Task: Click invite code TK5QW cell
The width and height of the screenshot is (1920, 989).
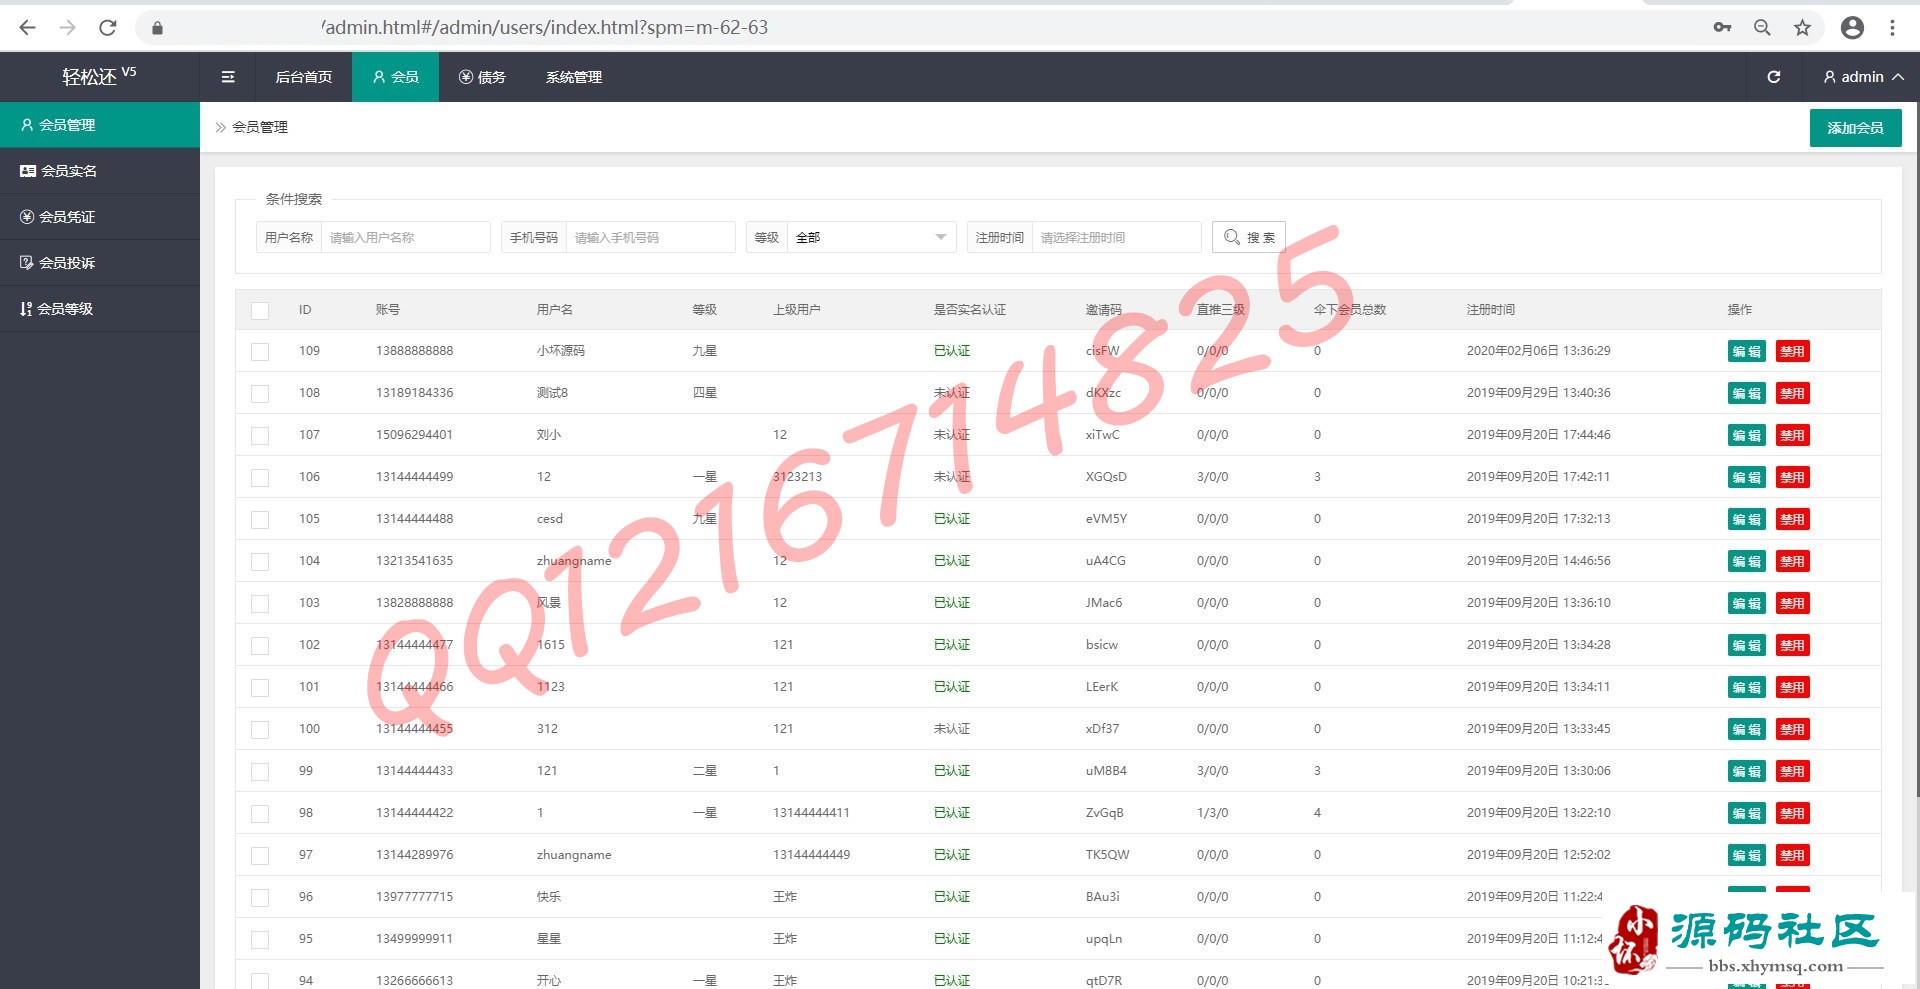Action: (x=1107, y=855)
